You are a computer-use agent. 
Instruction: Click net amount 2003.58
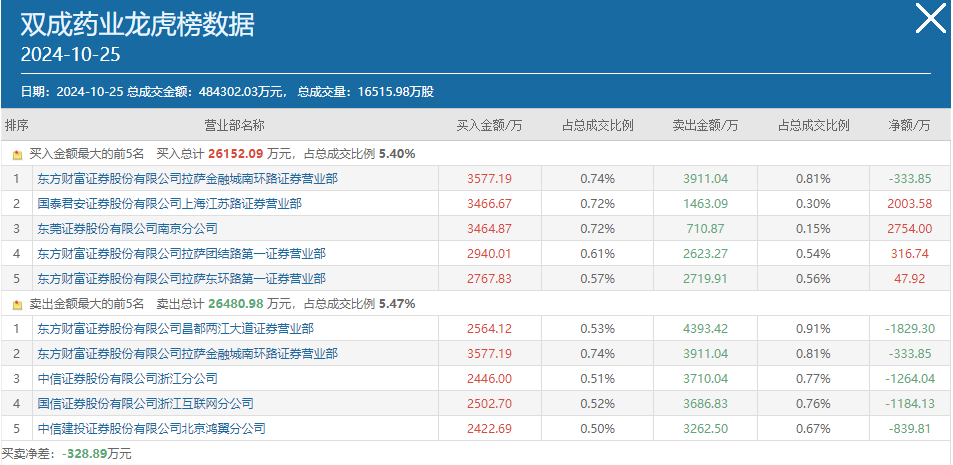pos(909,204)
